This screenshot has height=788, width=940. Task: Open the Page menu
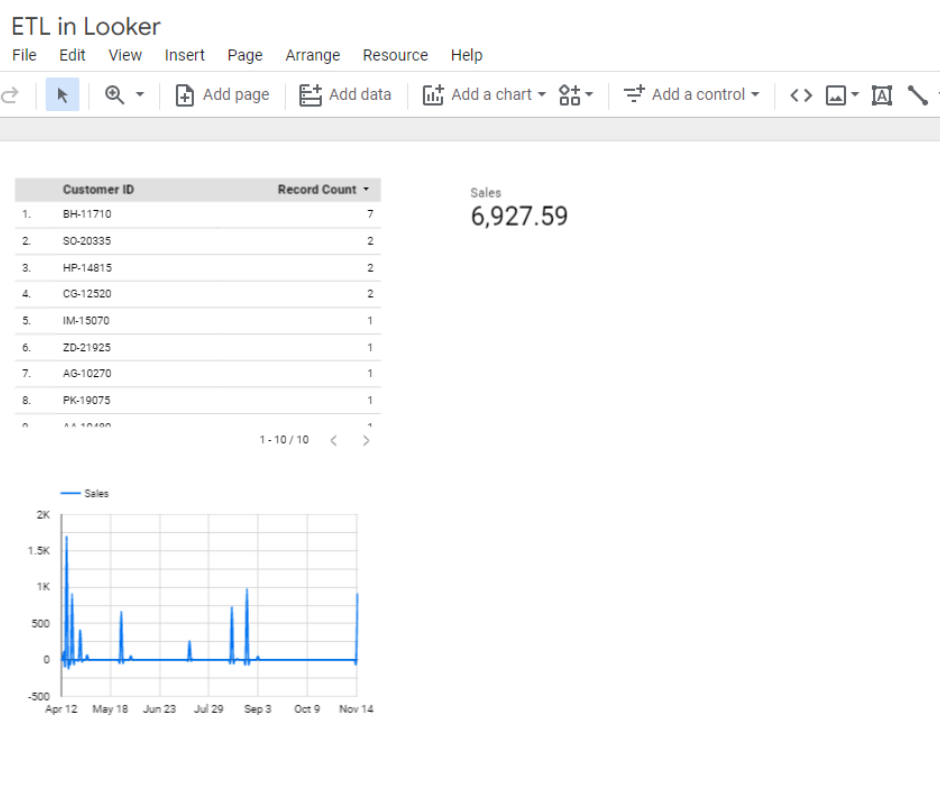coord(245,55)
